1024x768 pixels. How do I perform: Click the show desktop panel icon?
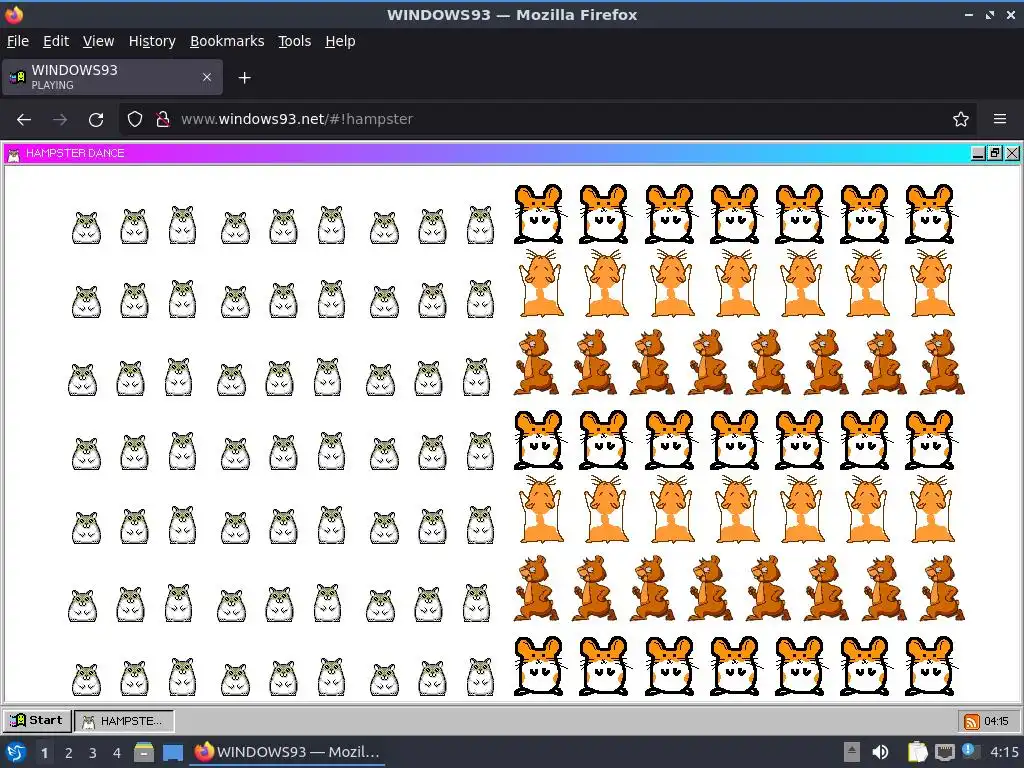click(x=172, y=753)
